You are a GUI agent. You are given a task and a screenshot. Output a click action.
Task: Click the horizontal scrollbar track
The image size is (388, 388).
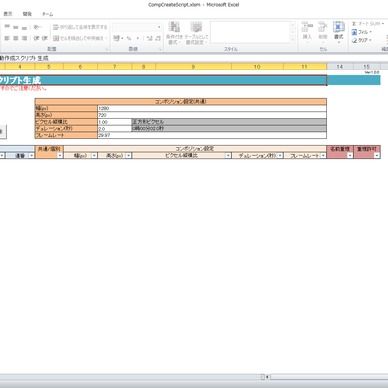tap(329, 377)
